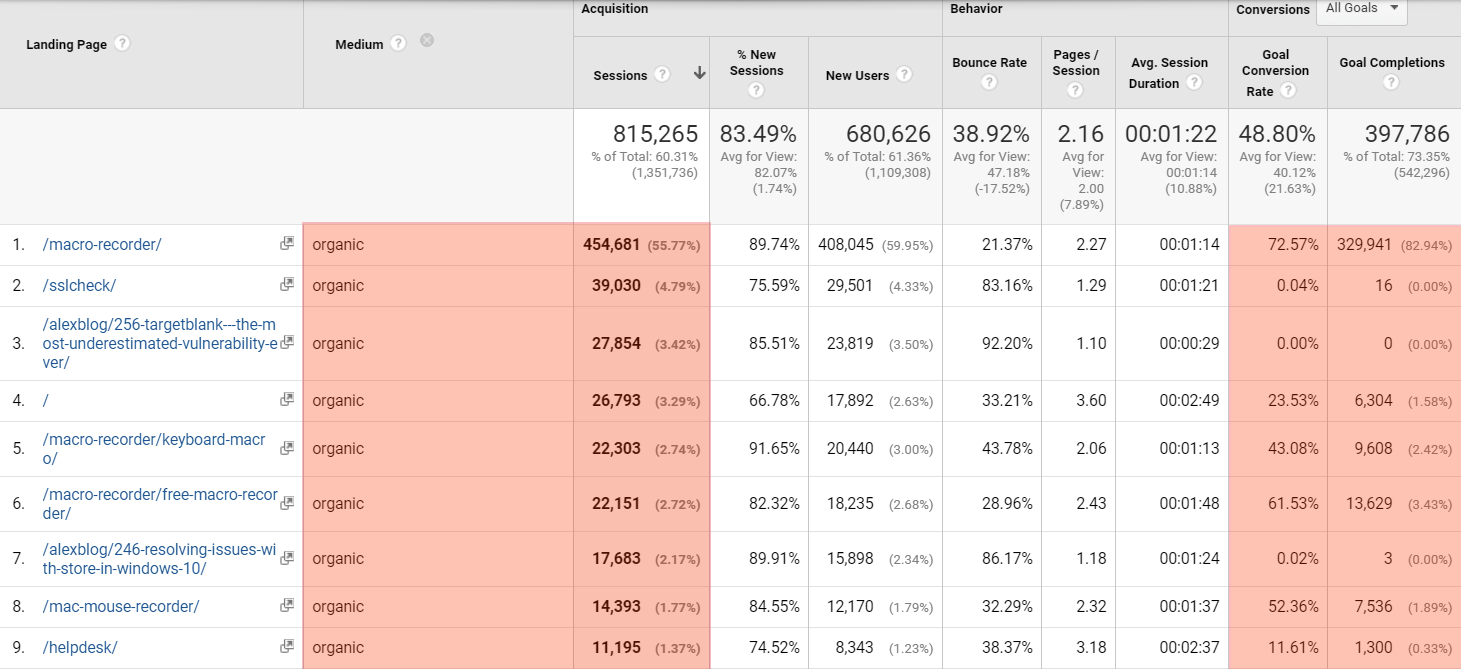Open the /macro-recorder/ landing page link
This screenshot has height=669, width=1461.
[x=102, y=245]
